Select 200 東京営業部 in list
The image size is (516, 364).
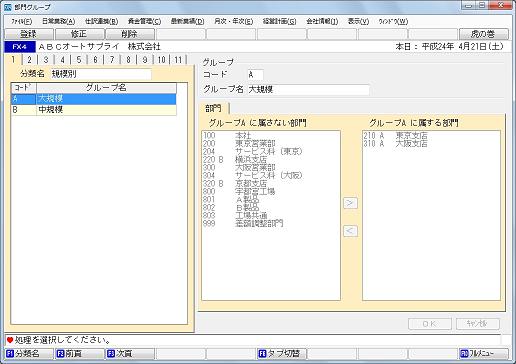[x=271, y=143]
